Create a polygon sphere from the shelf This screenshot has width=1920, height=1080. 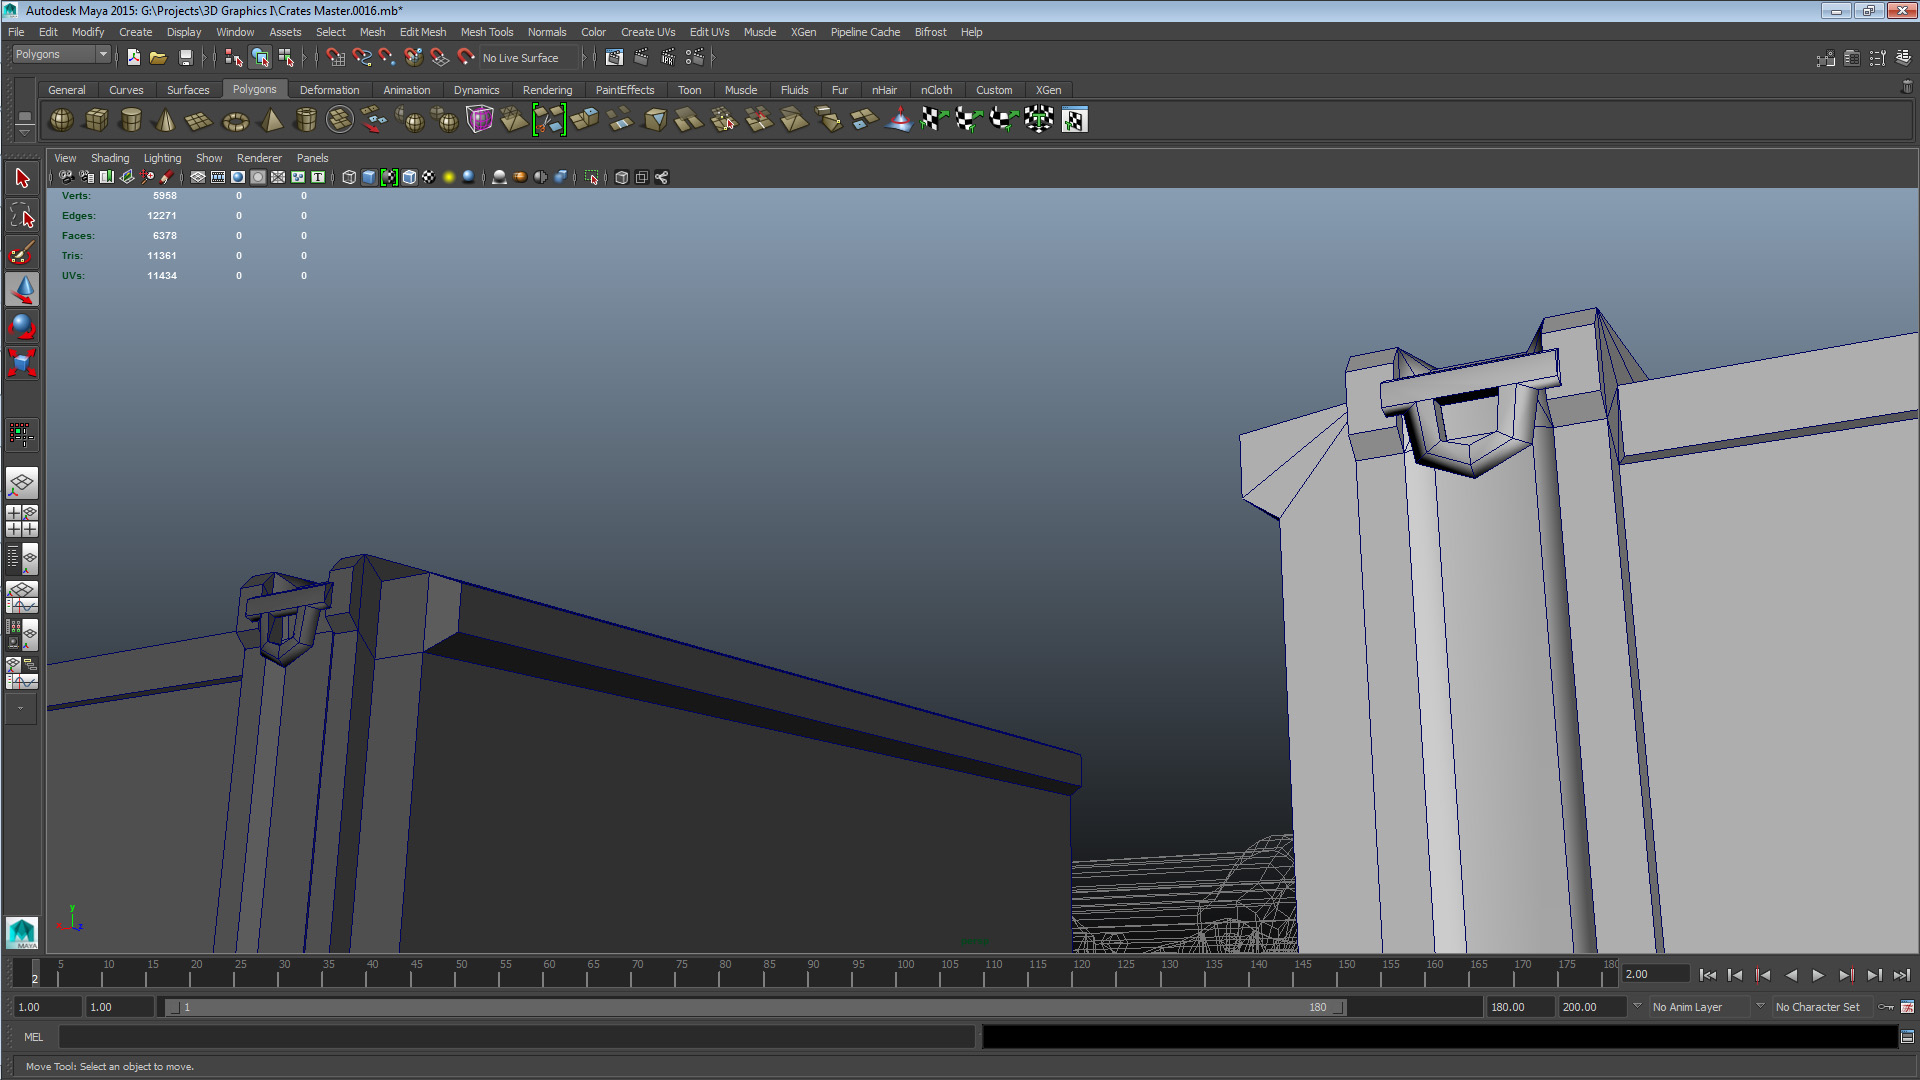61,120
